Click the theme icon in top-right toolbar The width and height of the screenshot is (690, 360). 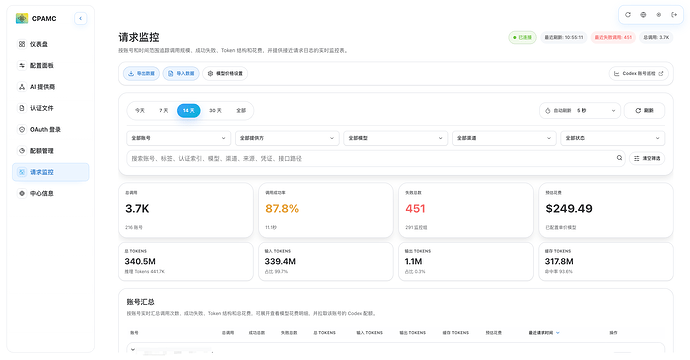click(659, 15)
